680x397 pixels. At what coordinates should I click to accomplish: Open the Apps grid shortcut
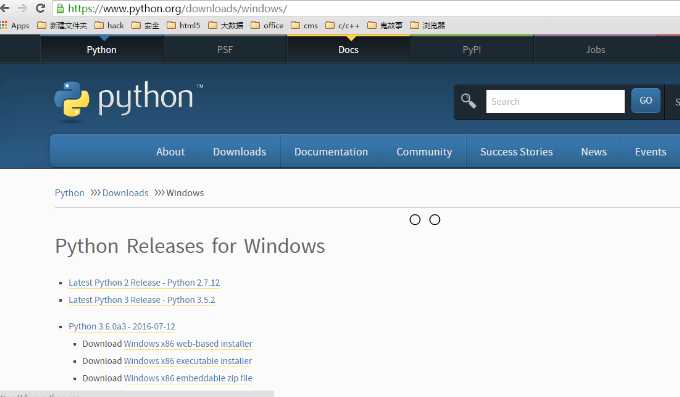[x=15, y=26]
